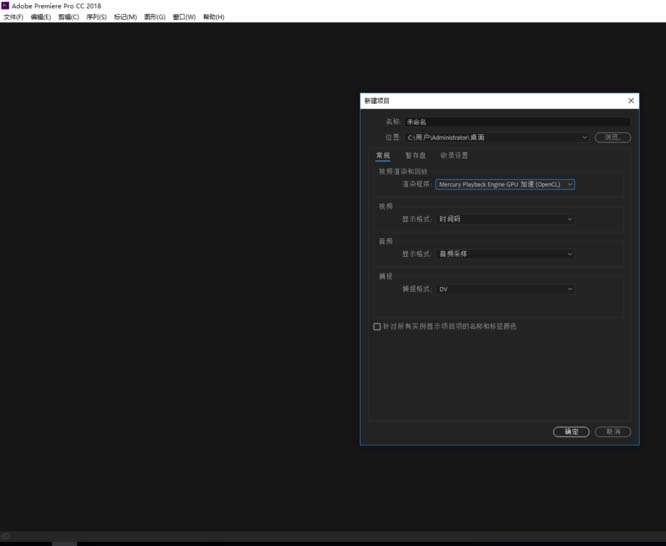
Task: Open the 帮助(H) menu
Action: pos(214,17)
